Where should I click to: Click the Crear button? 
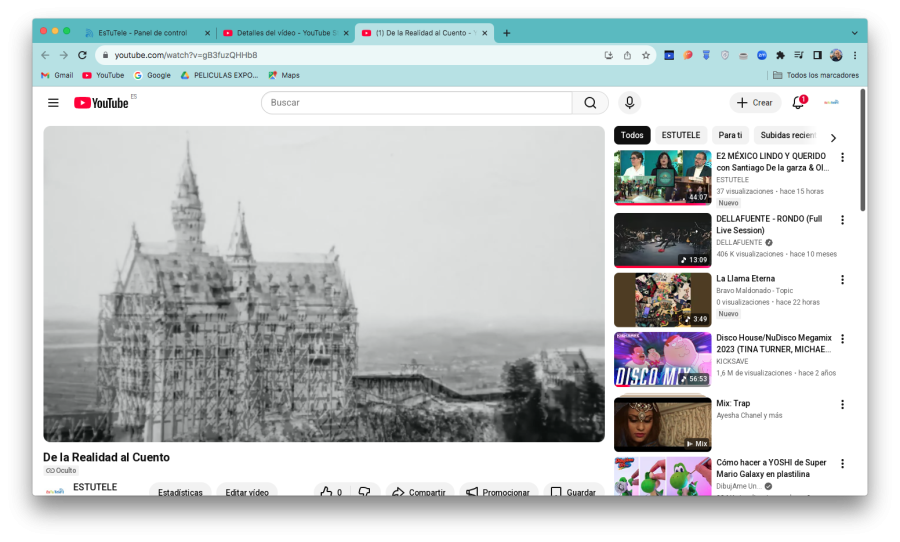click(x=755, y=103)
